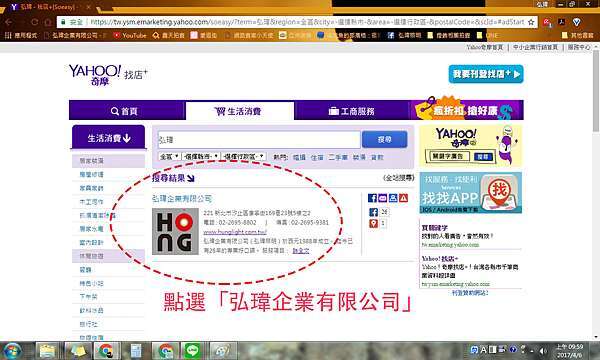Click the browser reload icon

pyautogui.click(x=34, y=22)
